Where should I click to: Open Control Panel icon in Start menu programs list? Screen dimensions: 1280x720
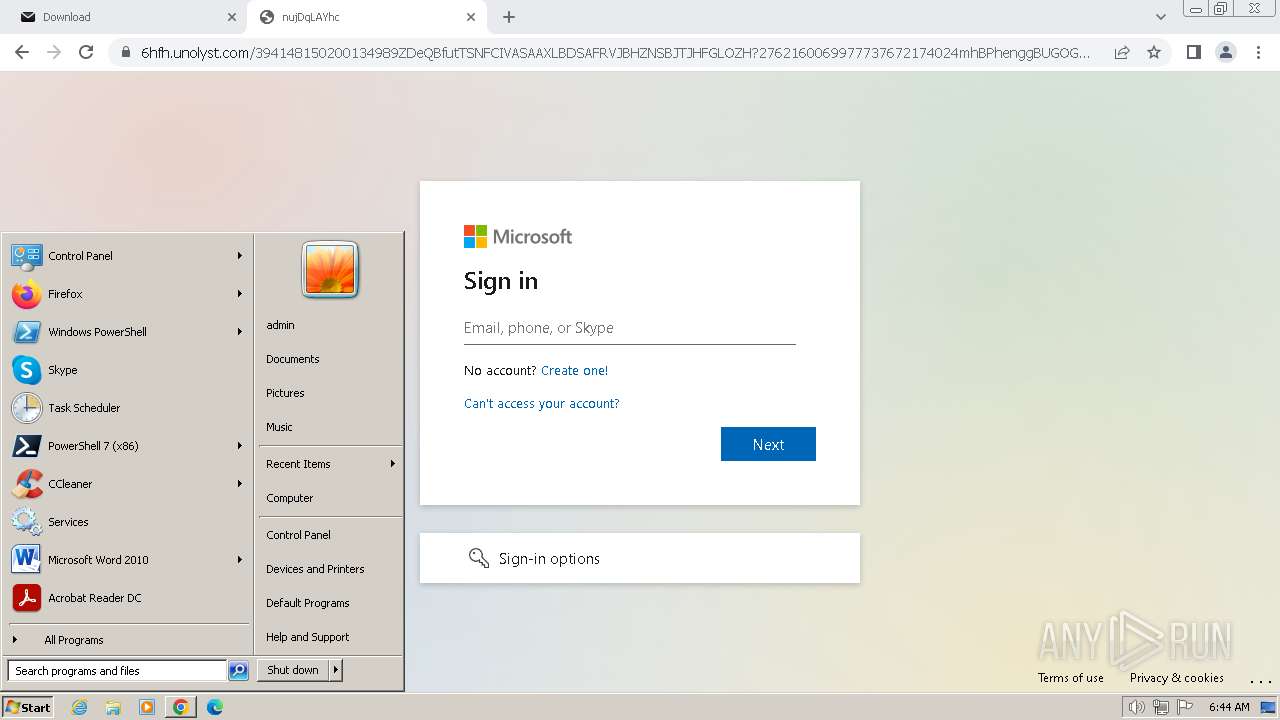pos(26,256)
